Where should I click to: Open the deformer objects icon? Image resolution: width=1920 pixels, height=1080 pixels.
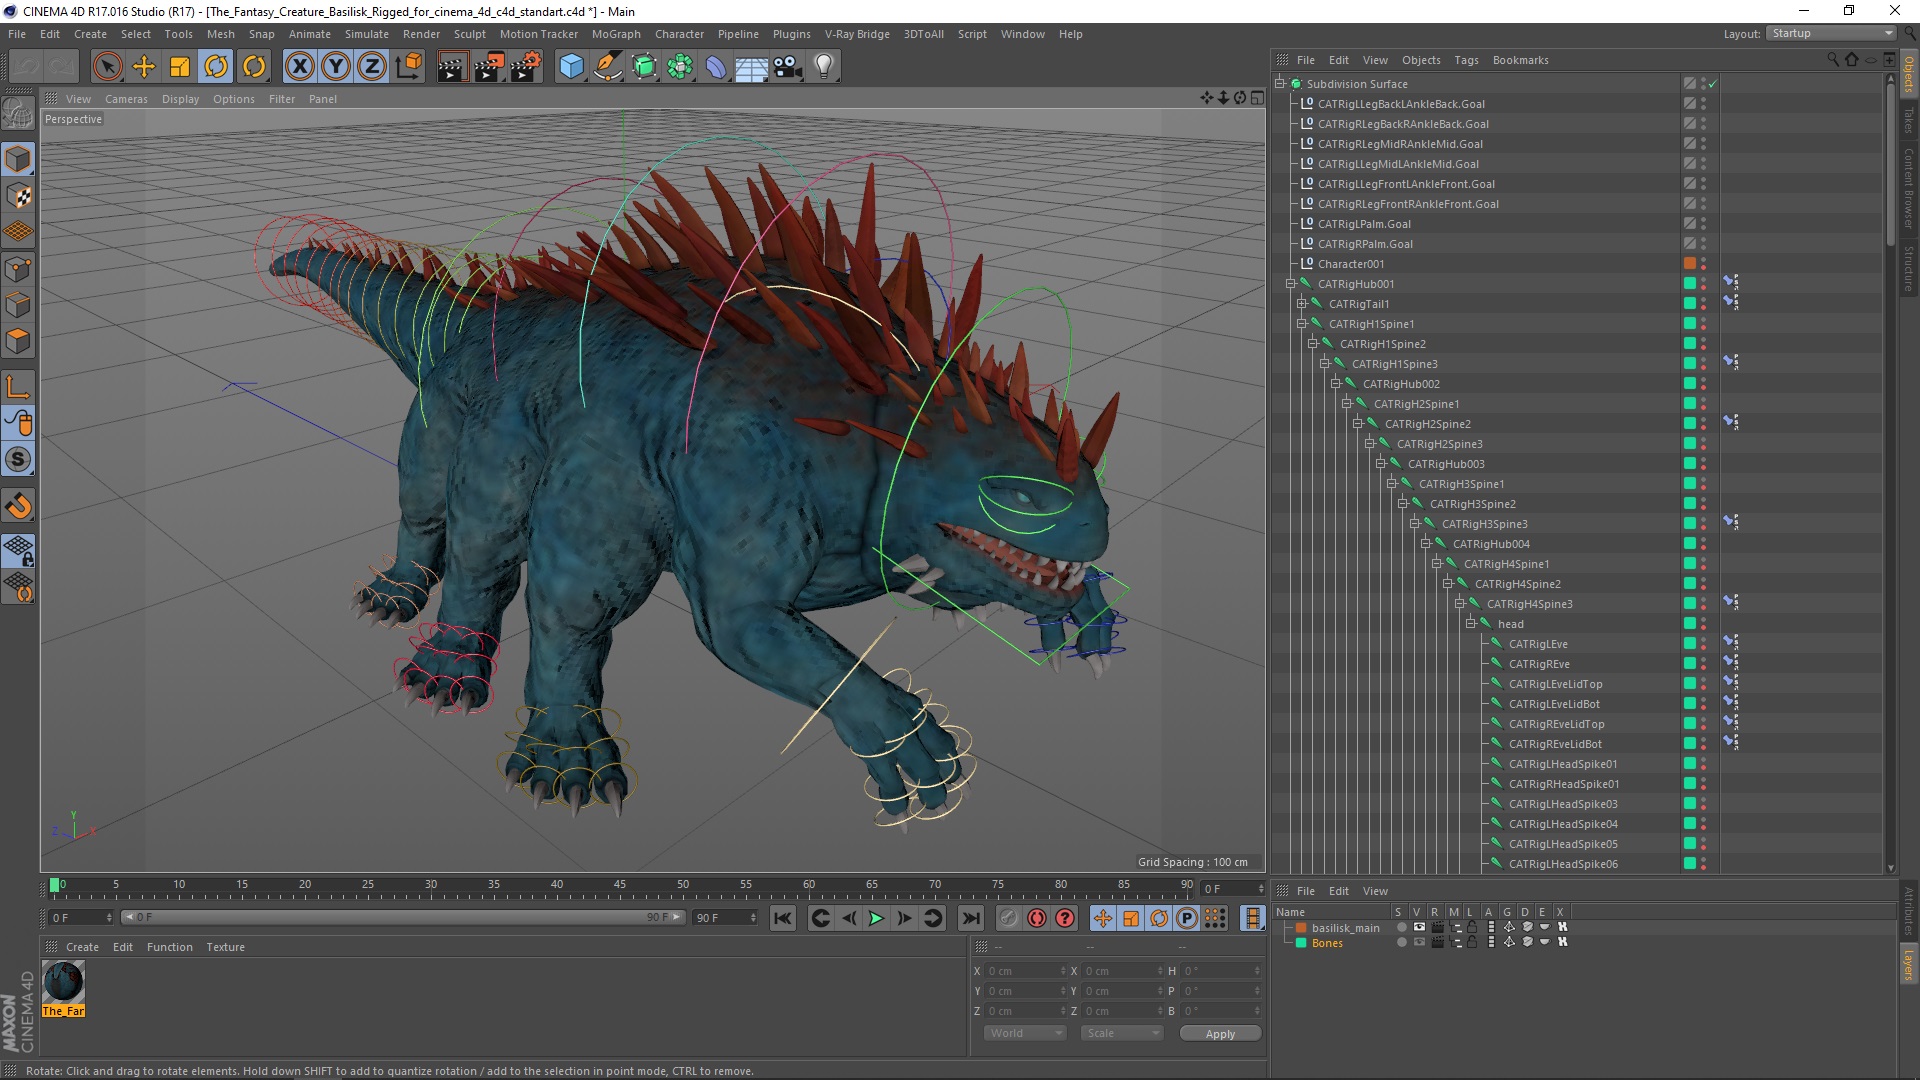[x=716, y=67]
